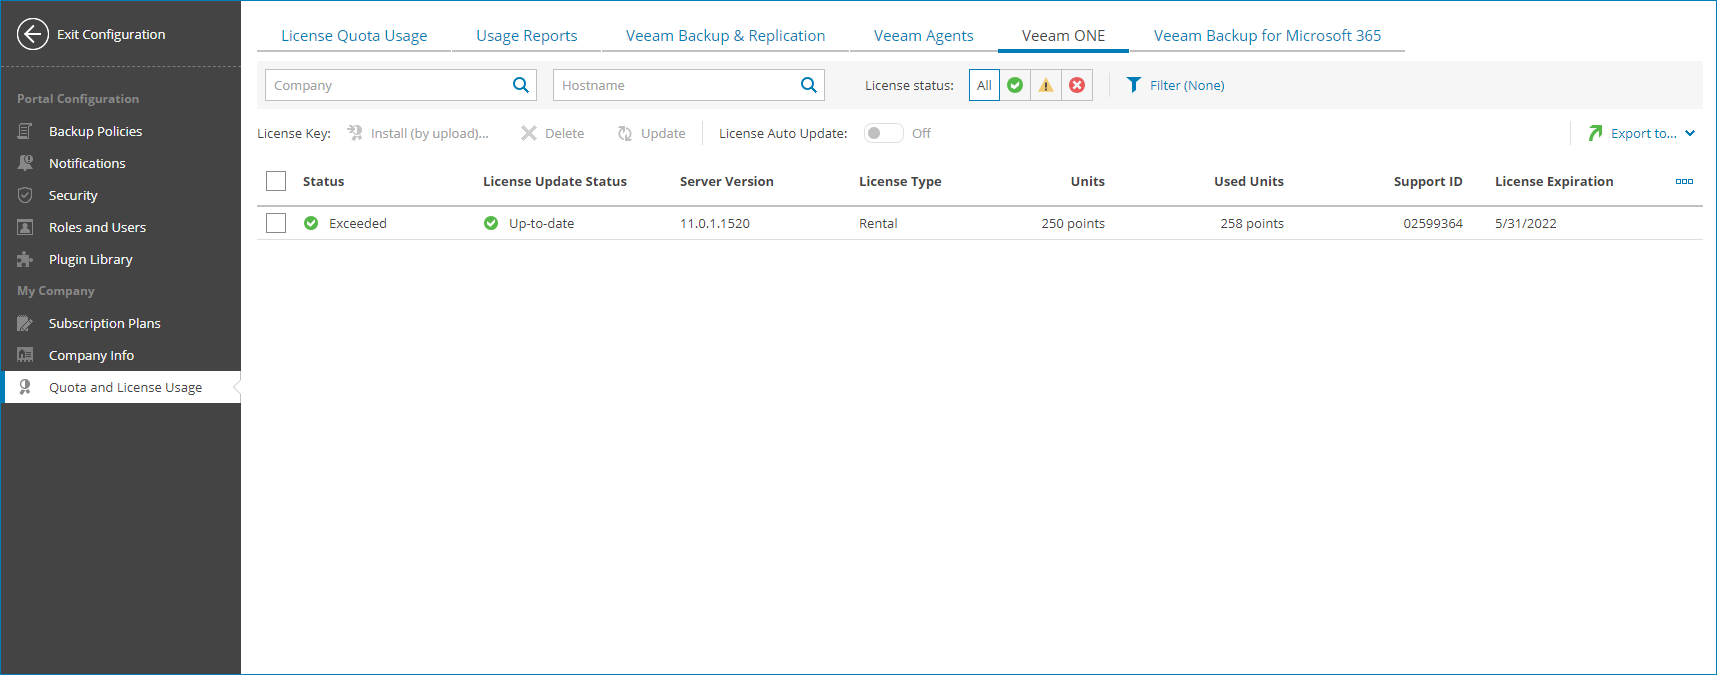Image resolution: width=1717 pixels, height=675 pixels.
Task: Toggle the License Auto Update switch
Action: tap(884, 133)
